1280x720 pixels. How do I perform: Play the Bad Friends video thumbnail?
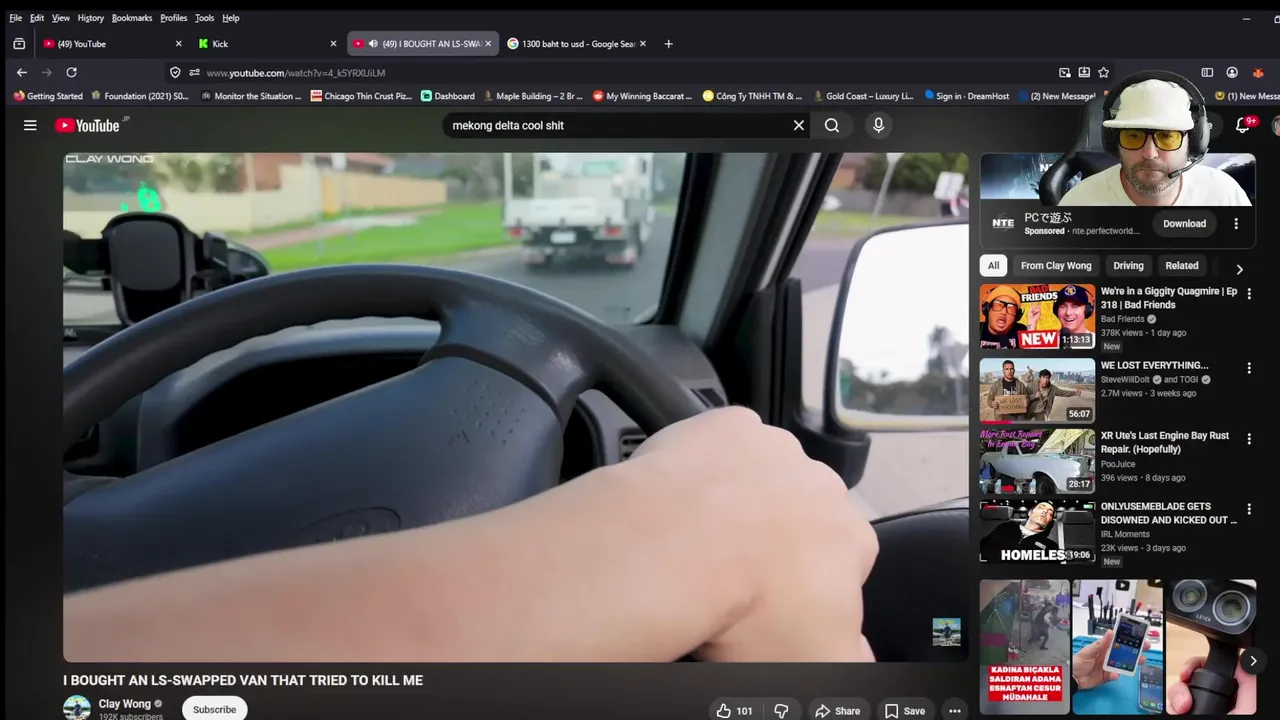pyautogui.click(x=1037, y=317)
